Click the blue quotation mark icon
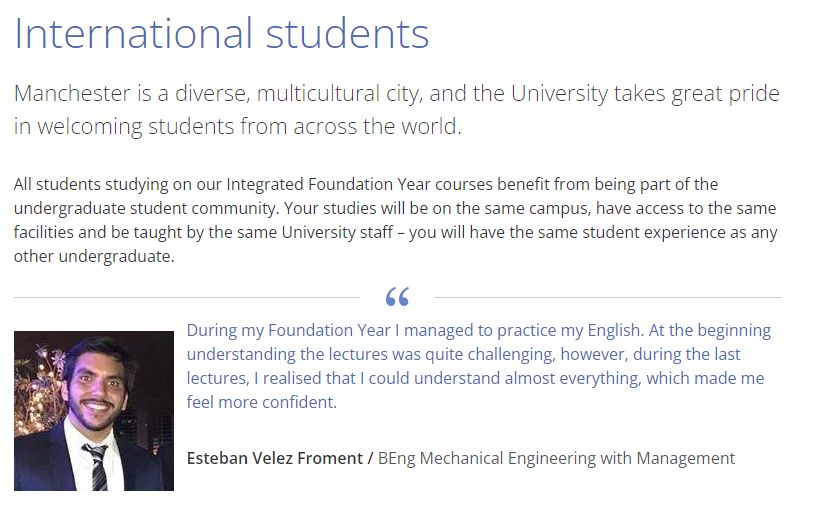Screen dimensions: 816x524 (397, 297)
